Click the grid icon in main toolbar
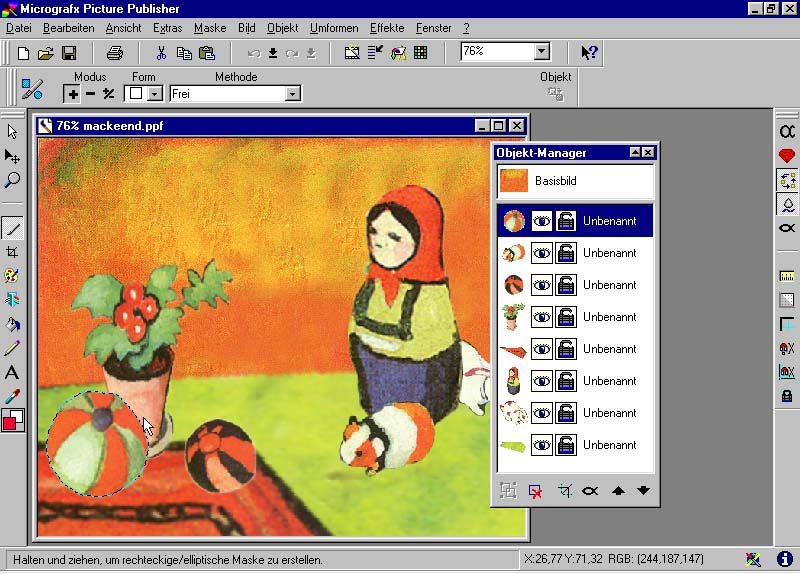This screenshot has width=800, height=574. point(420,53)
